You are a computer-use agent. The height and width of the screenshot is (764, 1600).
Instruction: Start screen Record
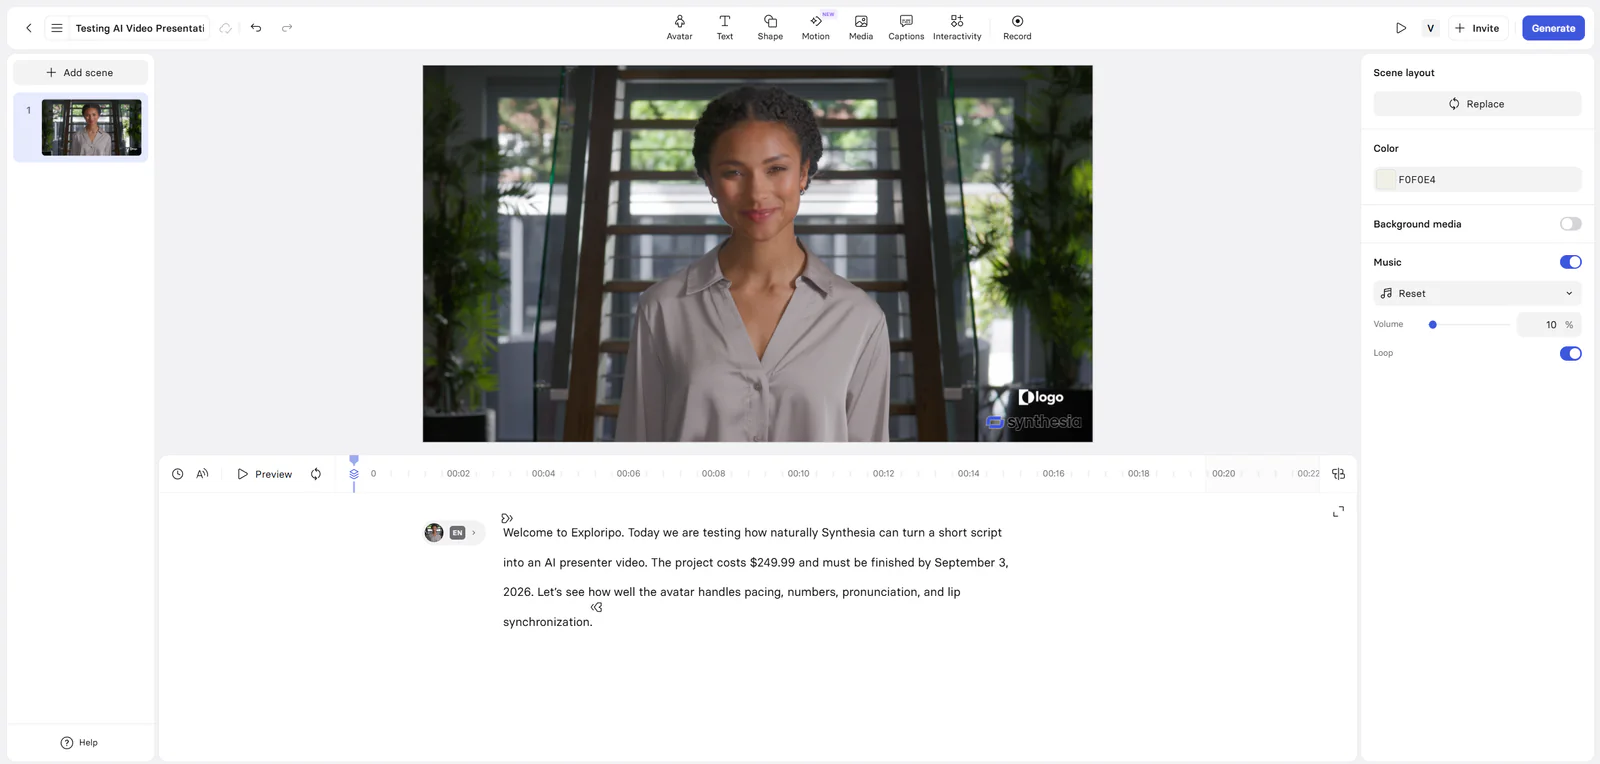[x=1017, y=28]
